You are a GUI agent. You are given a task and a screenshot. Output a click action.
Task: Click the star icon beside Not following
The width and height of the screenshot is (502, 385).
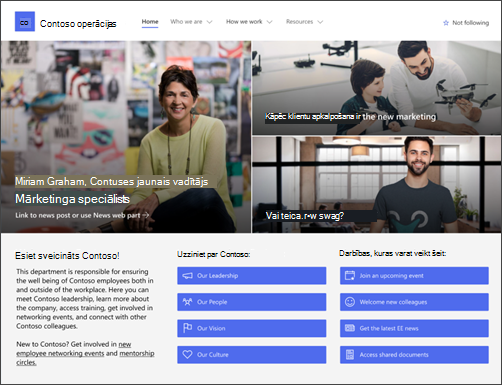coord(446,23)
